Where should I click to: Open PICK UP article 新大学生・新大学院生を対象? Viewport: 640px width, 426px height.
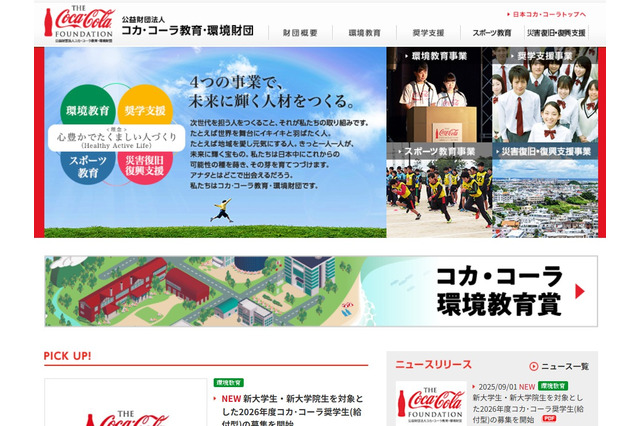(291, 411)
